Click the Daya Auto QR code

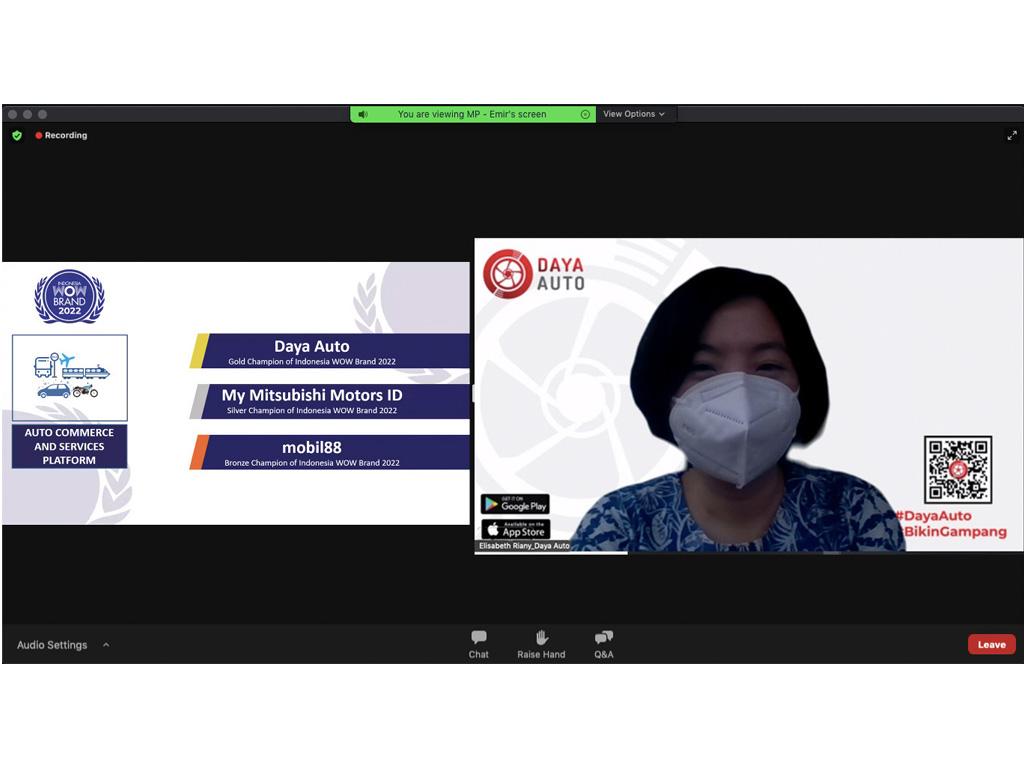point(957,470)
